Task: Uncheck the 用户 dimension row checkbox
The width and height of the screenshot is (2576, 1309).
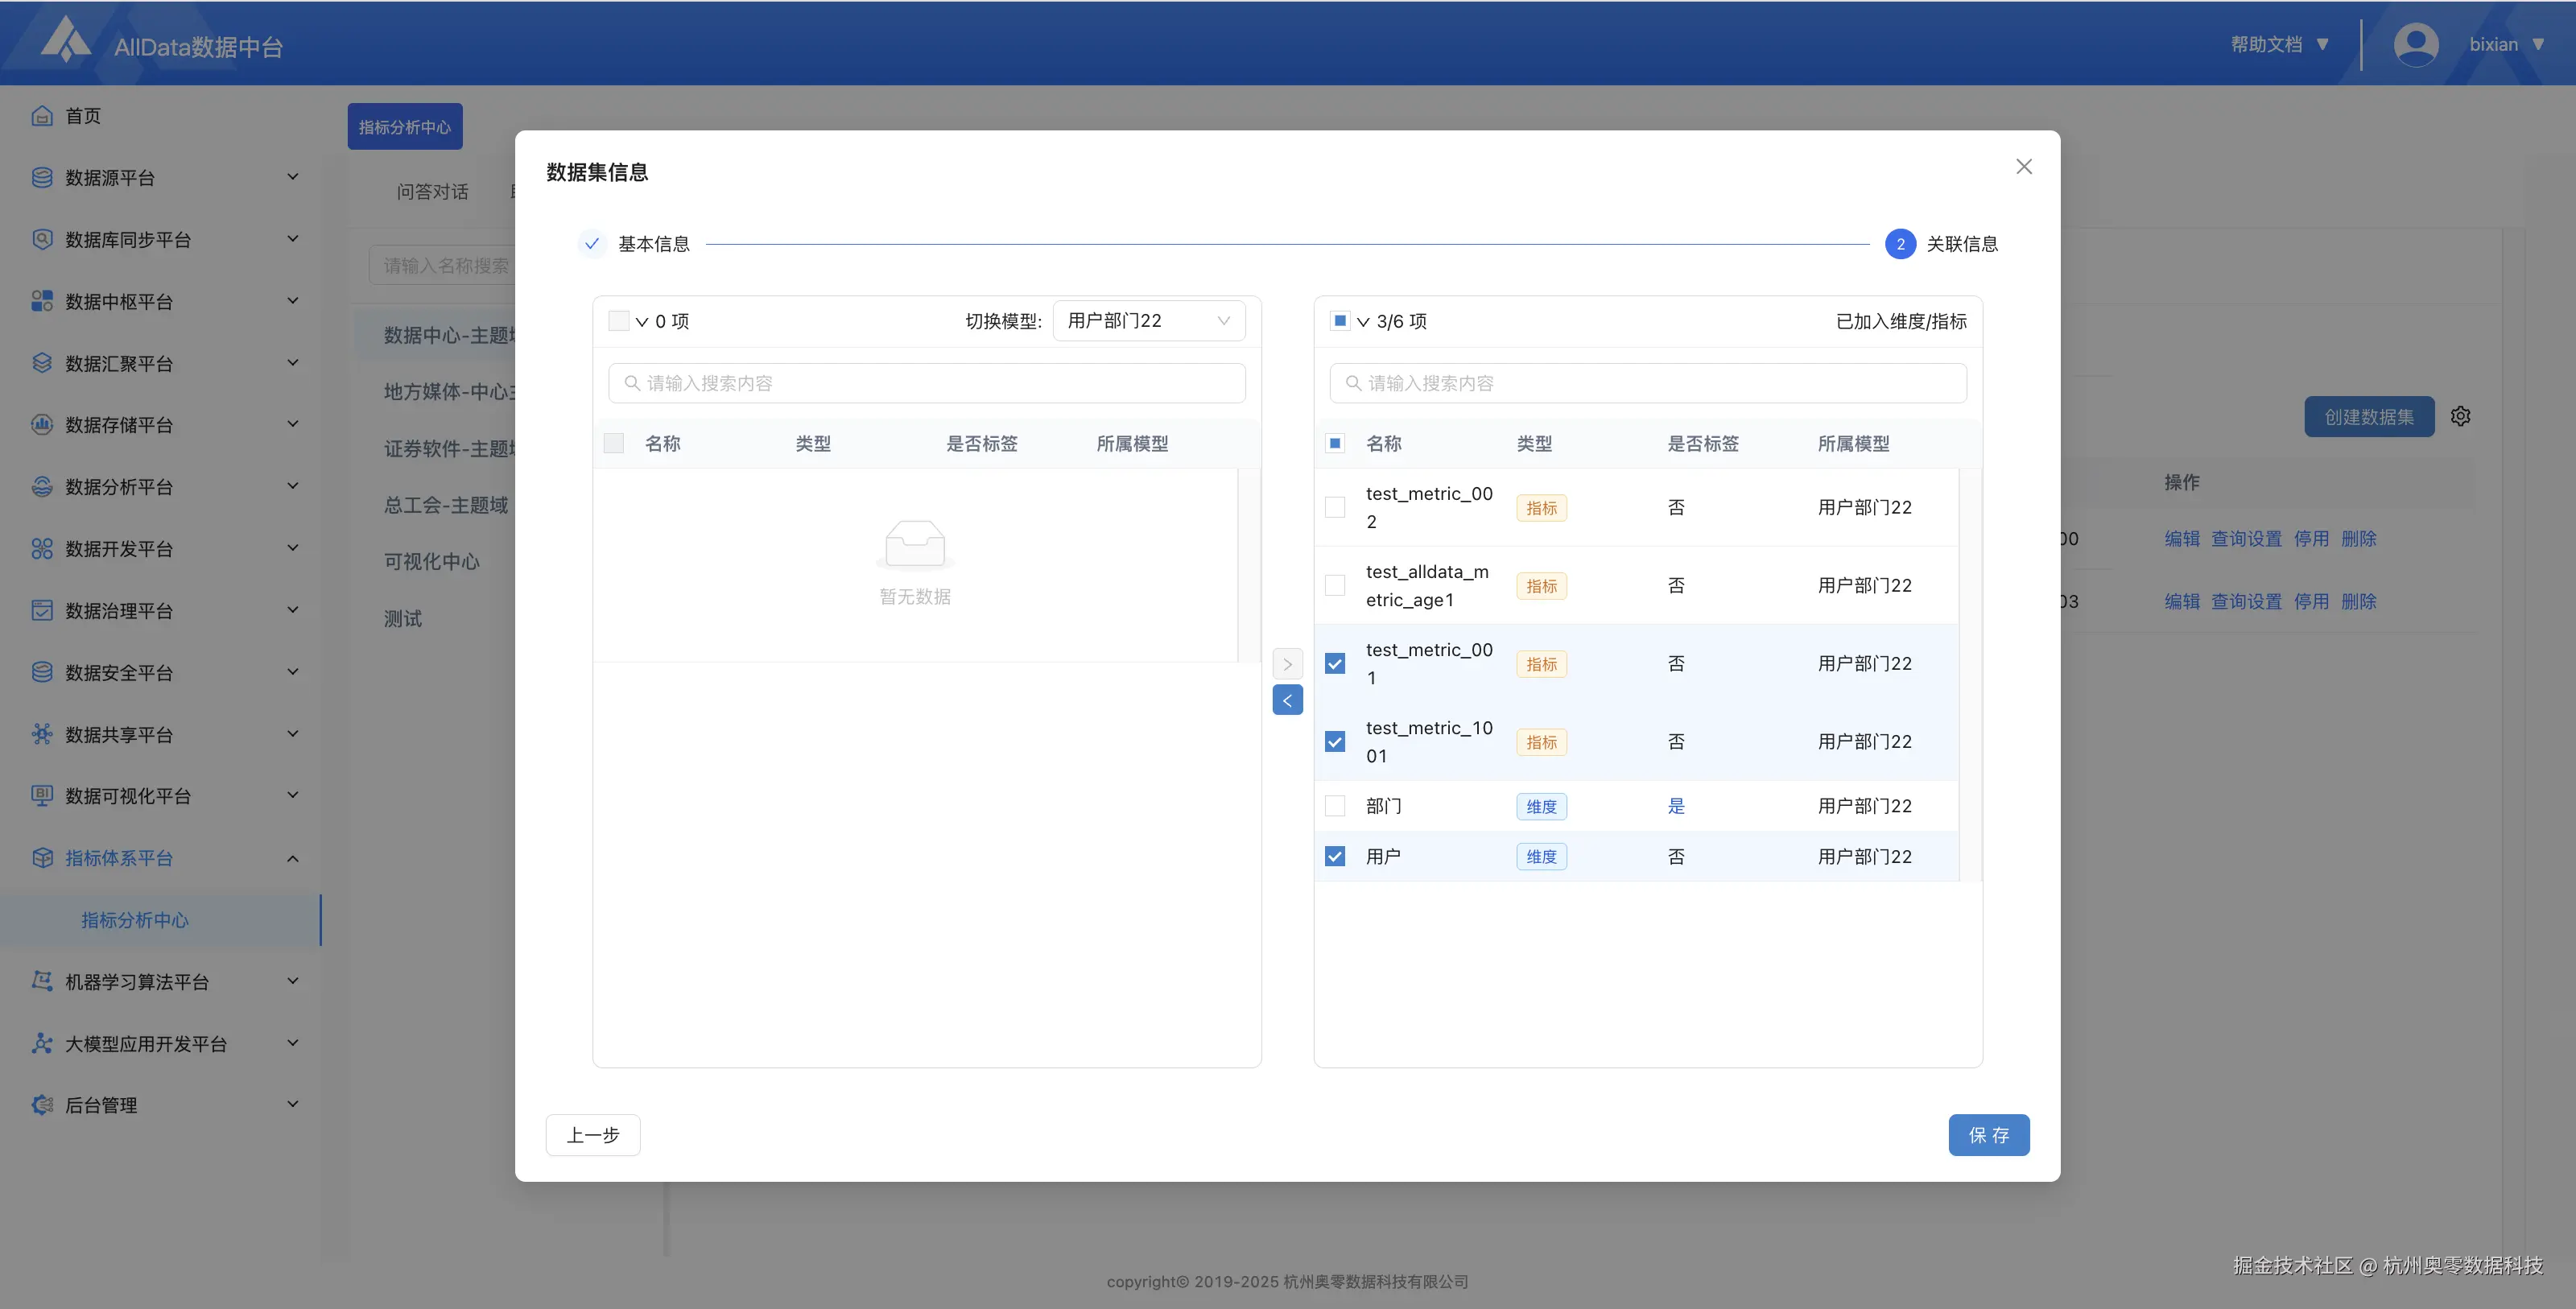Action: click(x=1335, y=857)
